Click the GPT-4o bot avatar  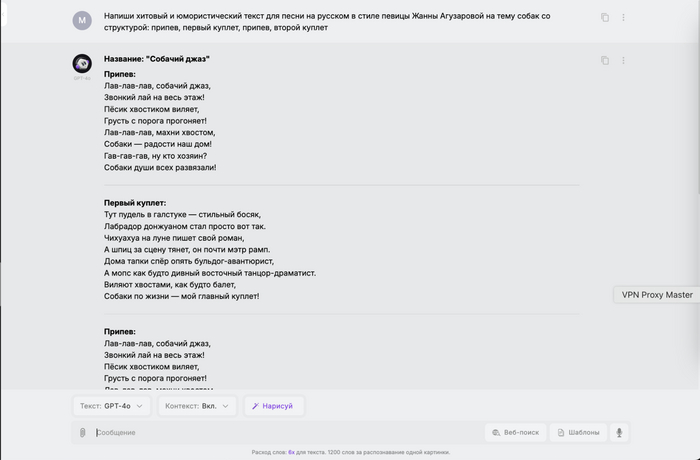click(82, 64)
